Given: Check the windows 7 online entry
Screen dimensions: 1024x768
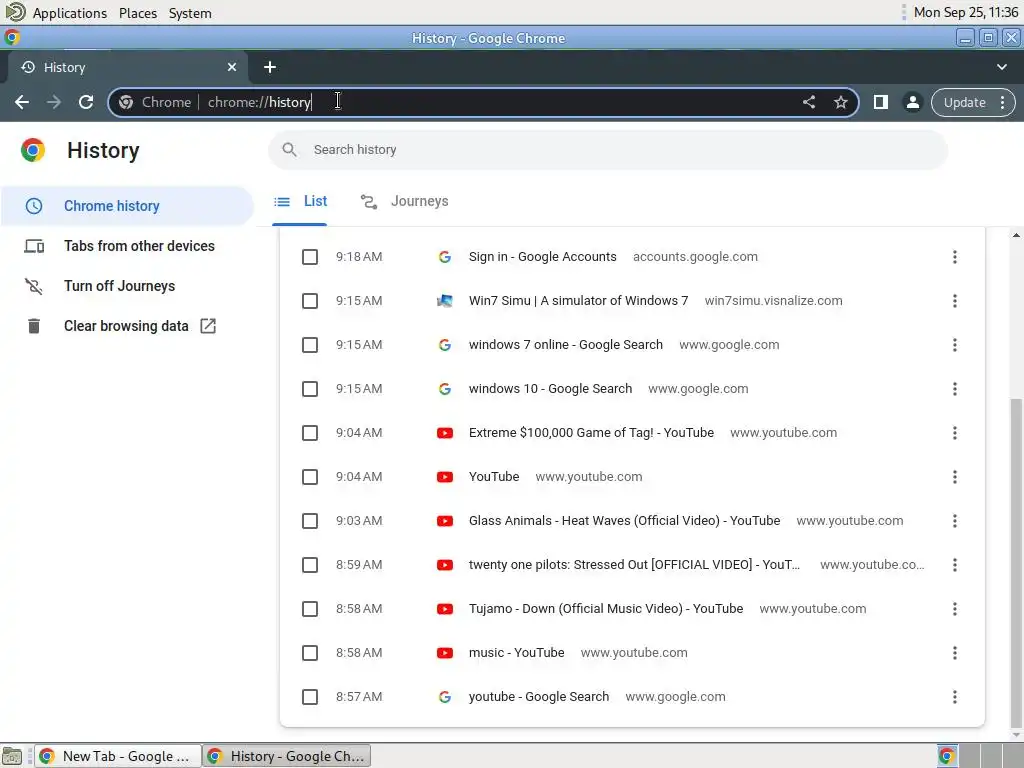Looking at the screenshot, I should [310, 345].
